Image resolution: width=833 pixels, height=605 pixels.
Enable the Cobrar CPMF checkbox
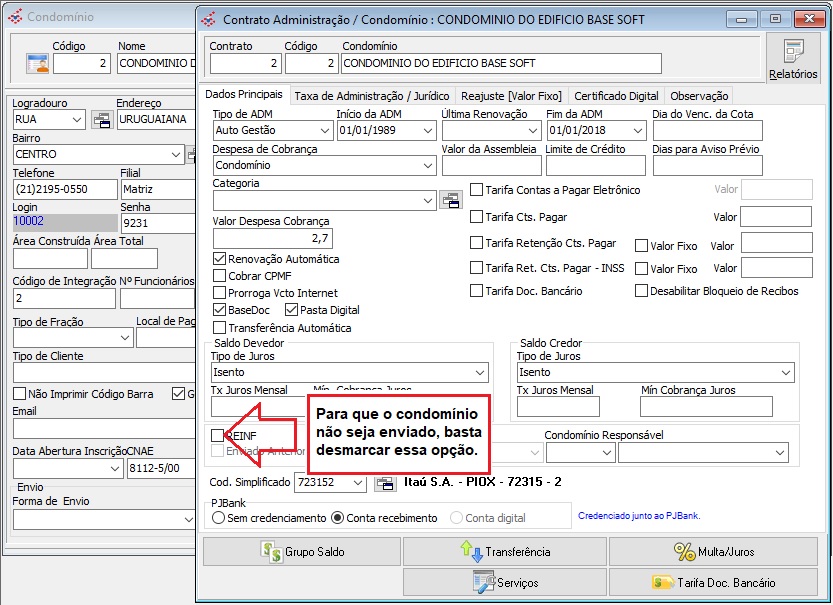coord(219,276)
